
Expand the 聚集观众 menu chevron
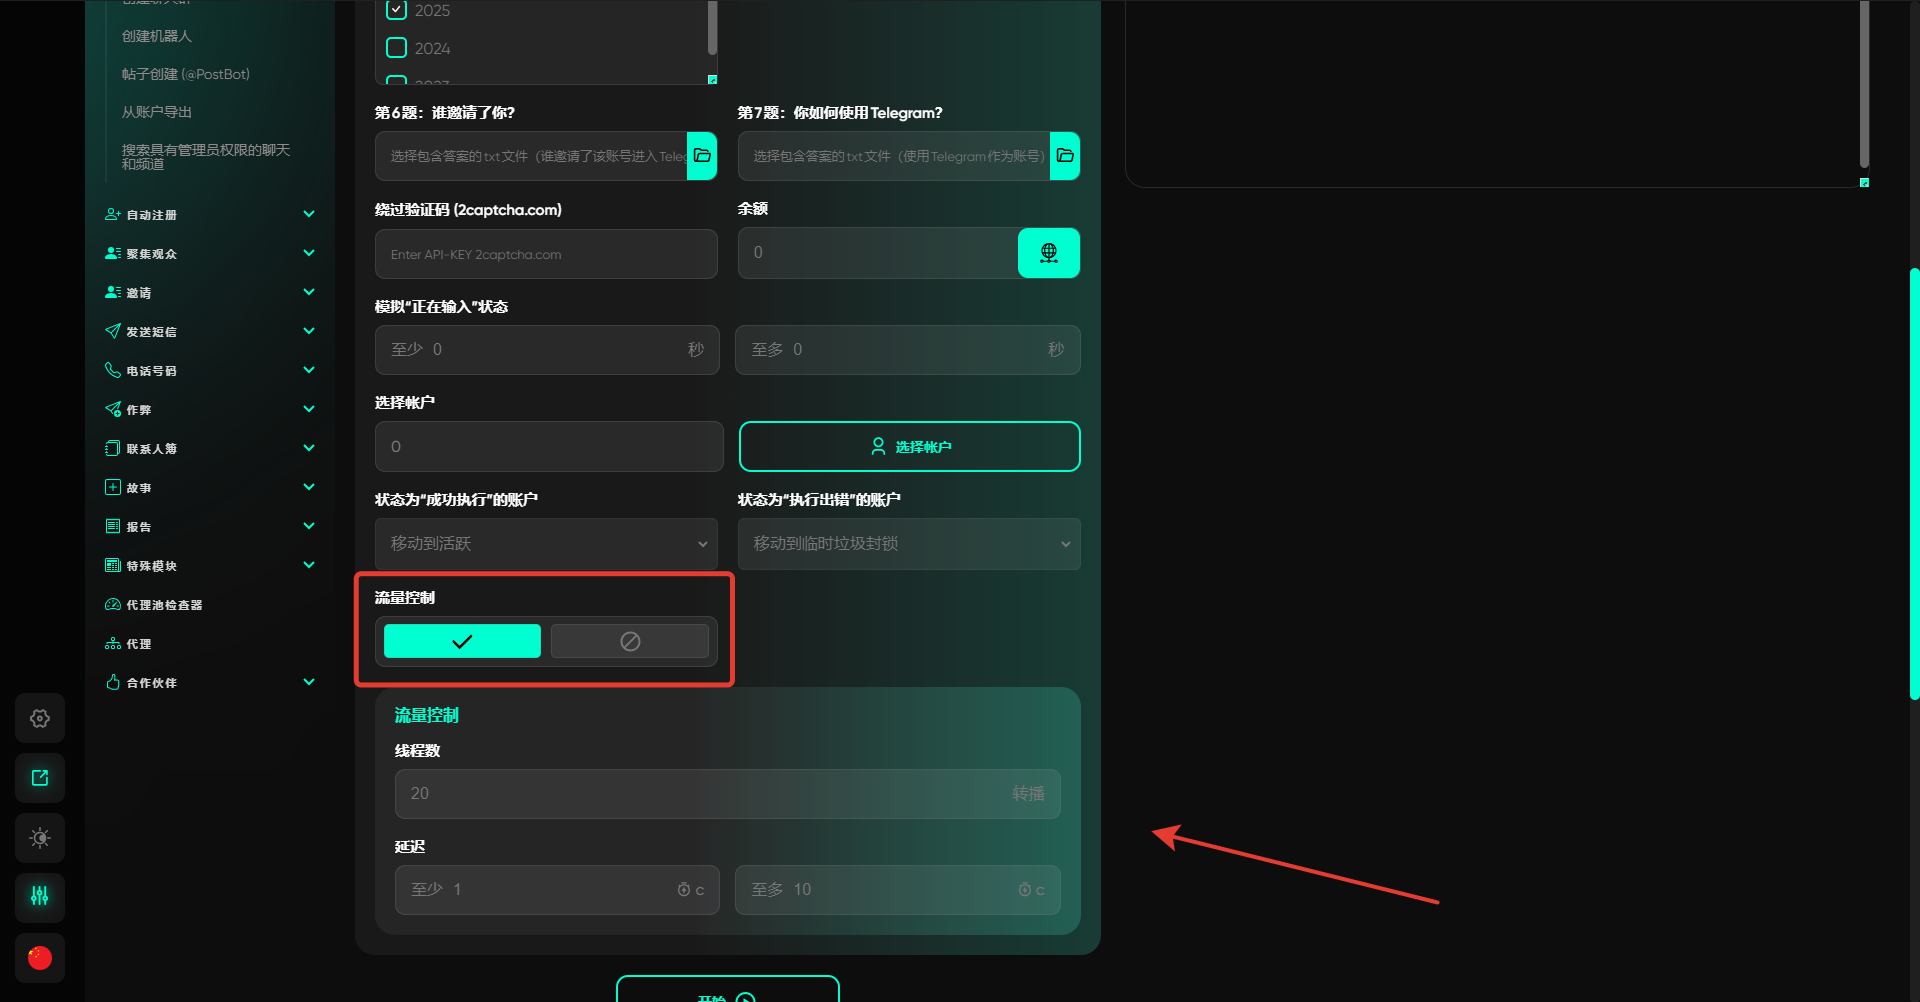(309, 253)
